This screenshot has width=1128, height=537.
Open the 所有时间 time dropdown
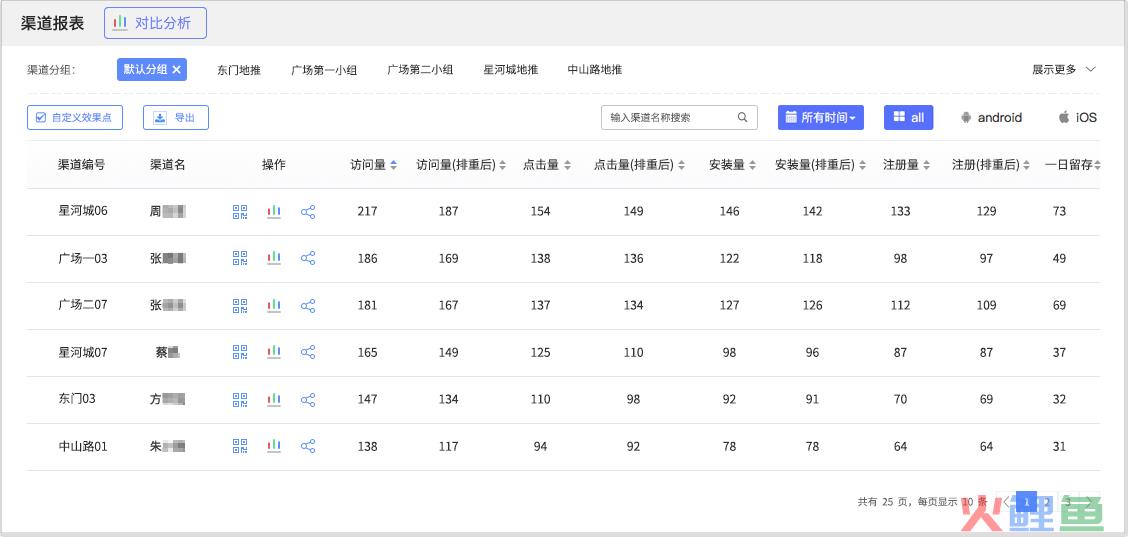[820, 118]
